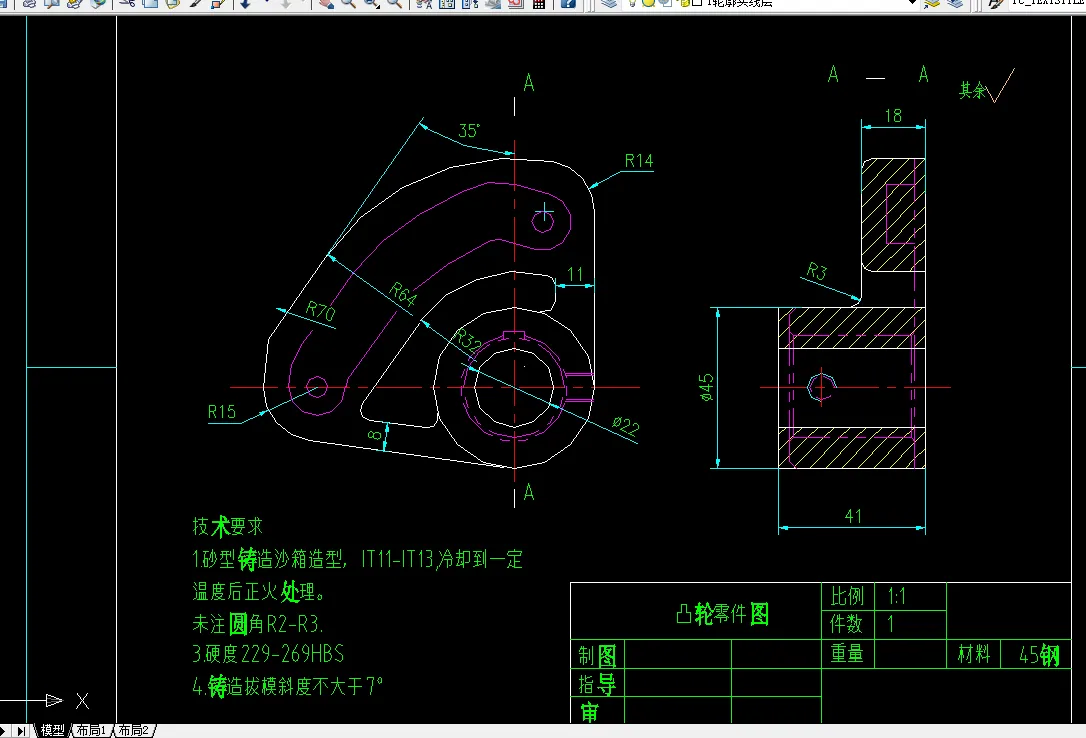Select the Zoom Window tool
Screen dimensions: 1086x738
point(369,5)
